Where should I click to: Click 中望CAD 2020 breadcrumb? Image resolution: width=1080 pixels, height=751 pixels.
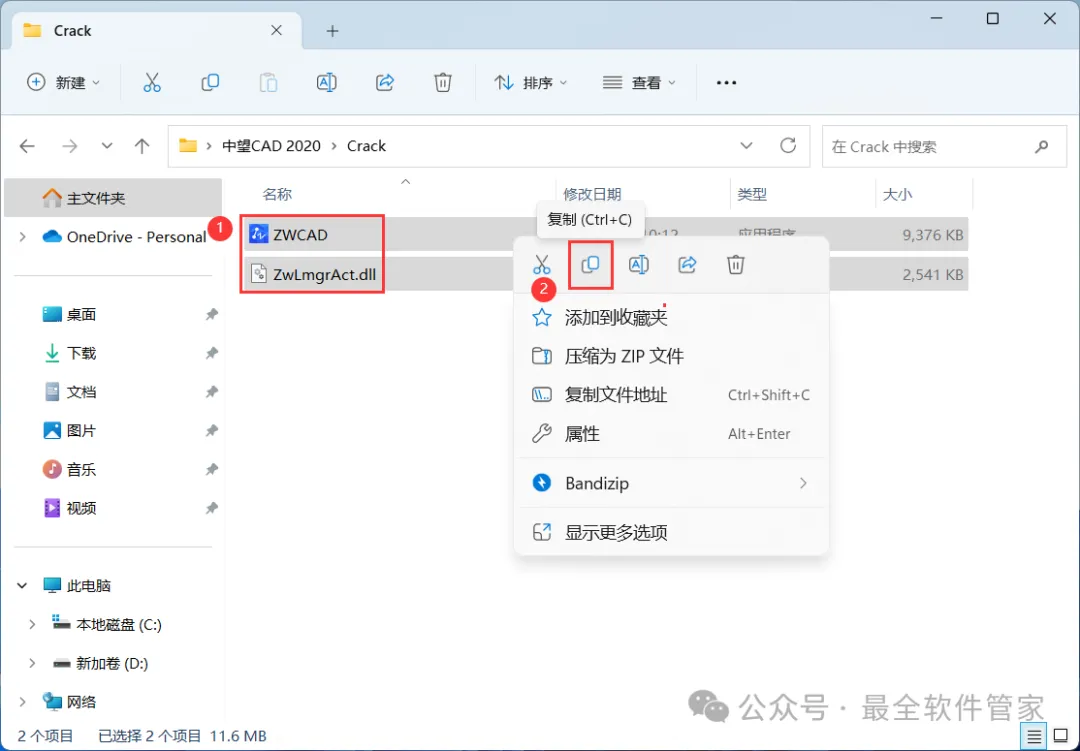pyautogui.click(x=271, y=146)
